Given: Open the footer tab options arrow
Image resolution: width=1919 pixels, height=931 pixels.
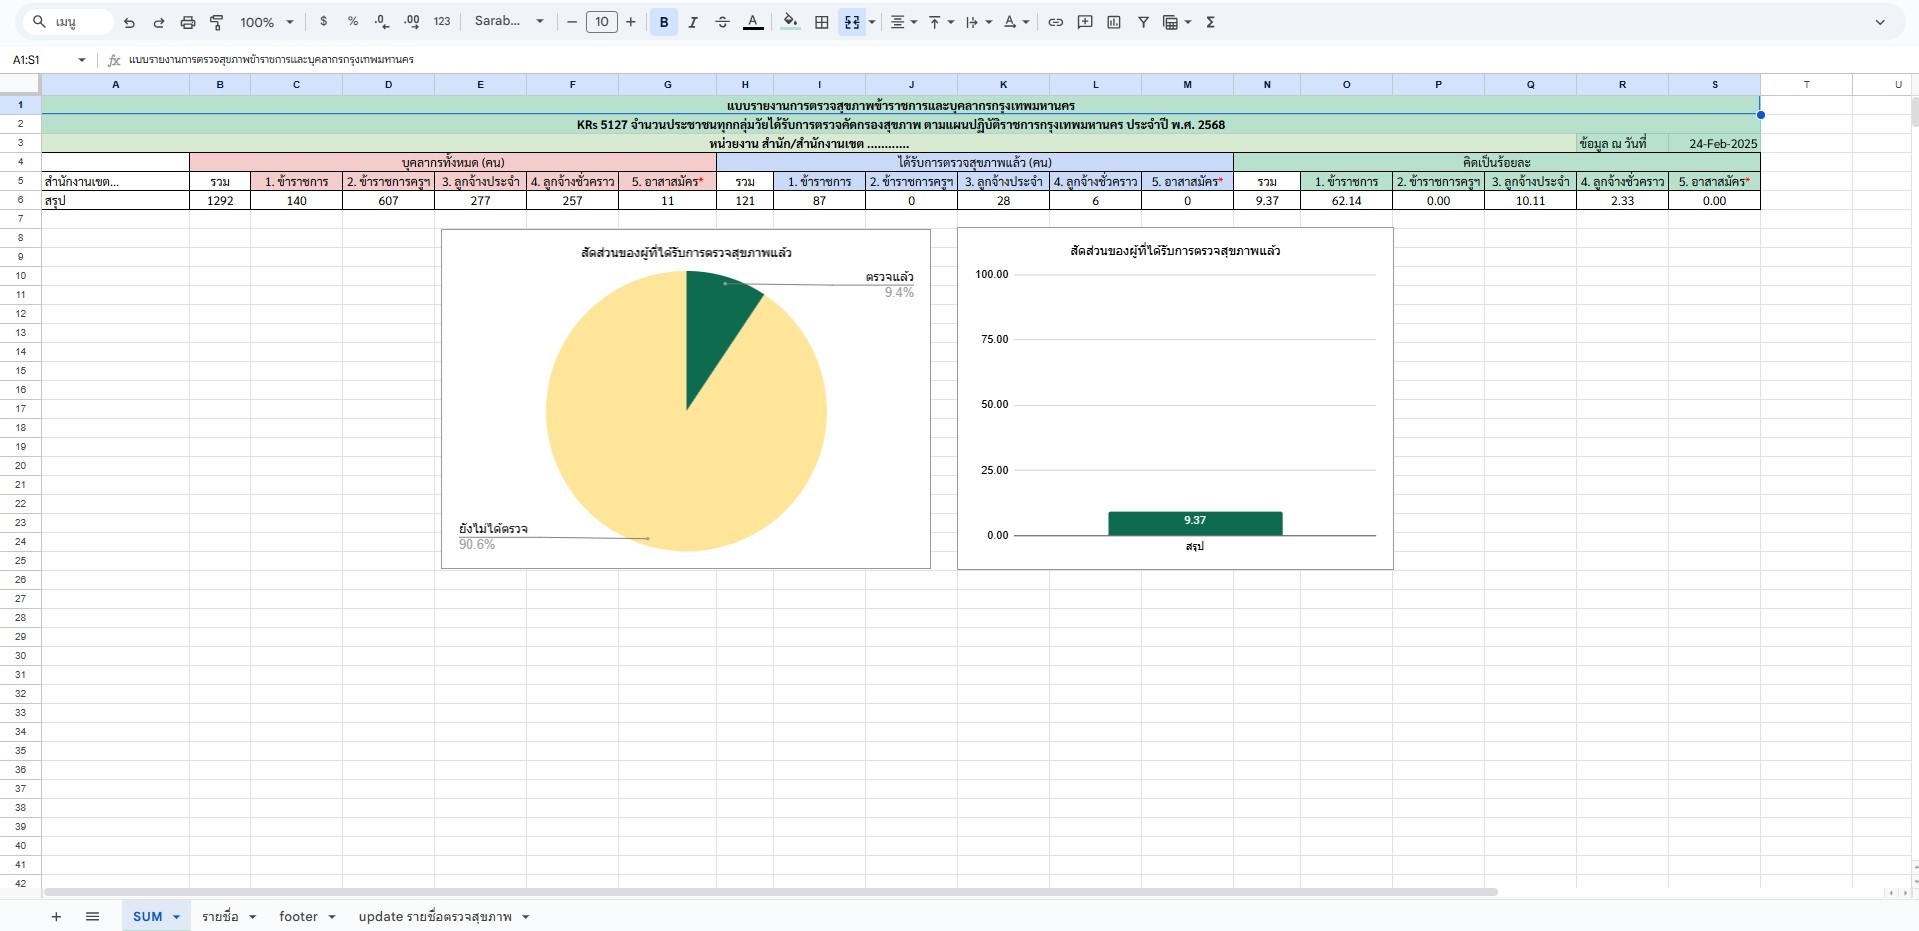Looking at the screenshot, I should click(331, 917).
